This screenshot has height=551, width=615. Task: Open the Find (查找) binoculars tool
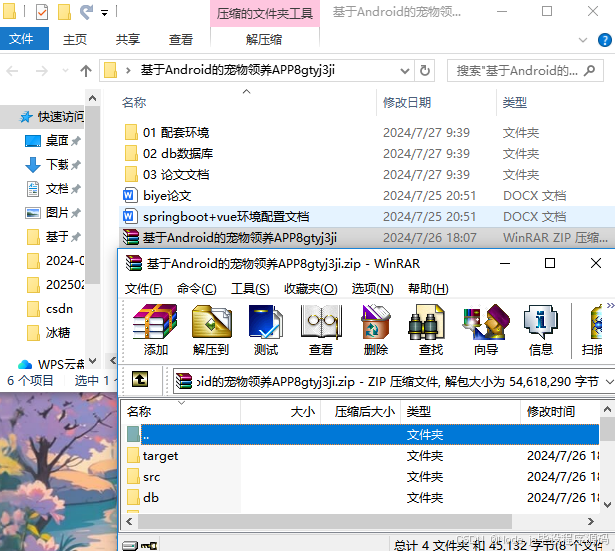coord(431,330)
